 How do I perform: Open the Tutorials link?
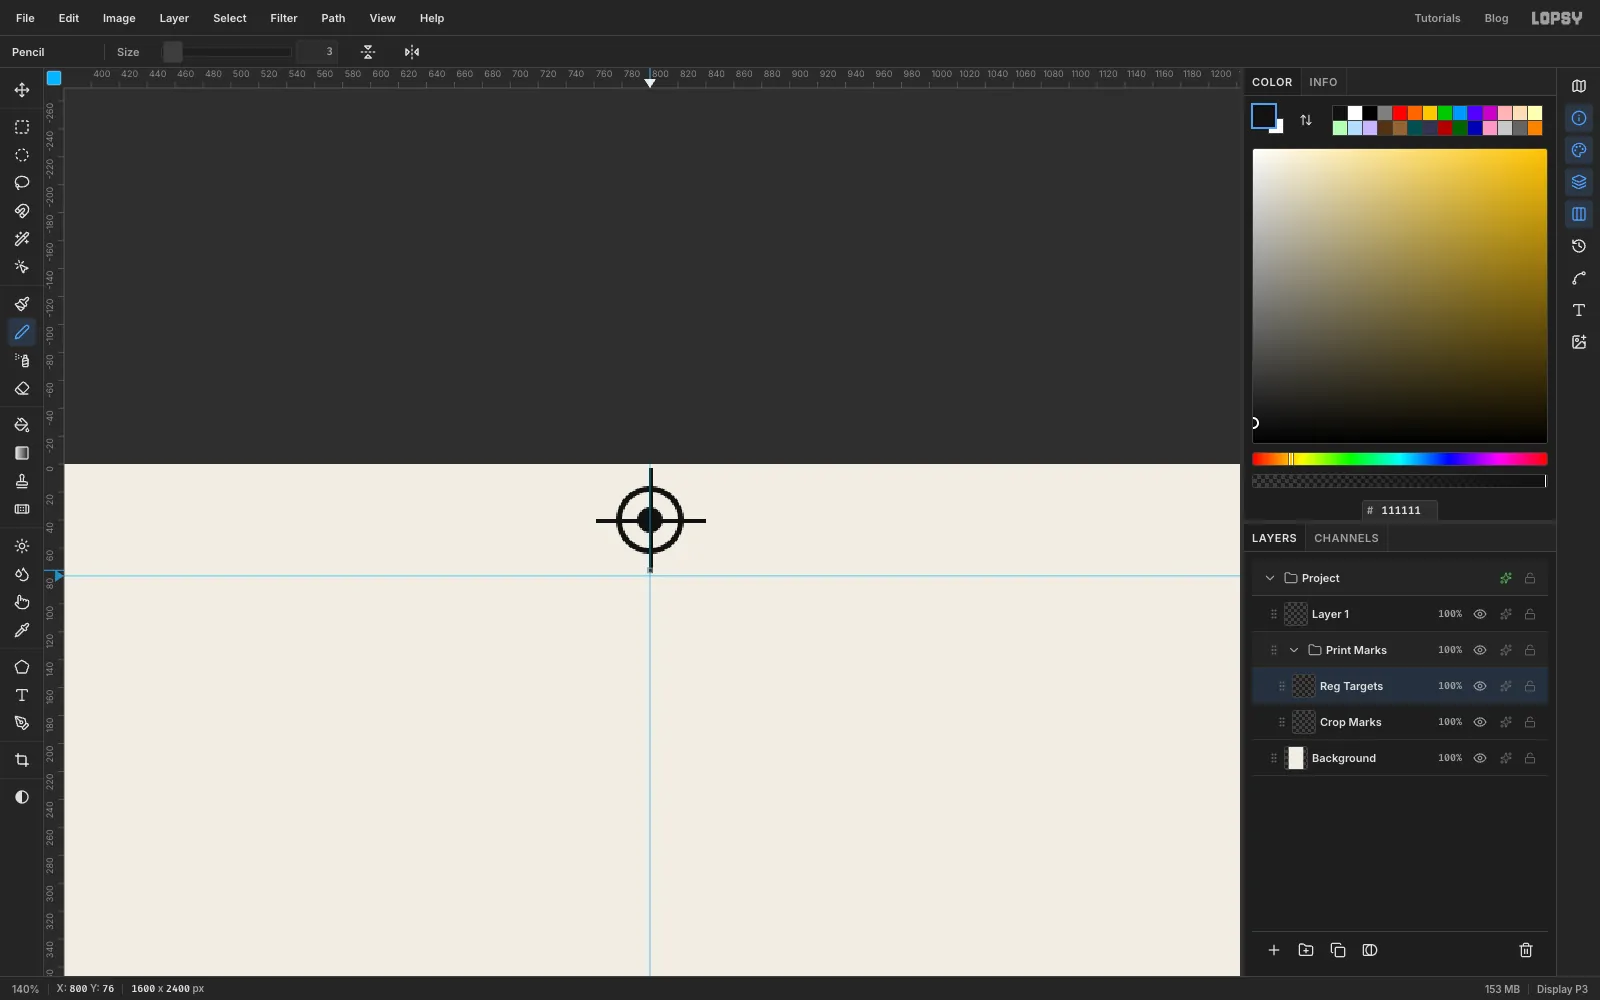click(1437, 18)
